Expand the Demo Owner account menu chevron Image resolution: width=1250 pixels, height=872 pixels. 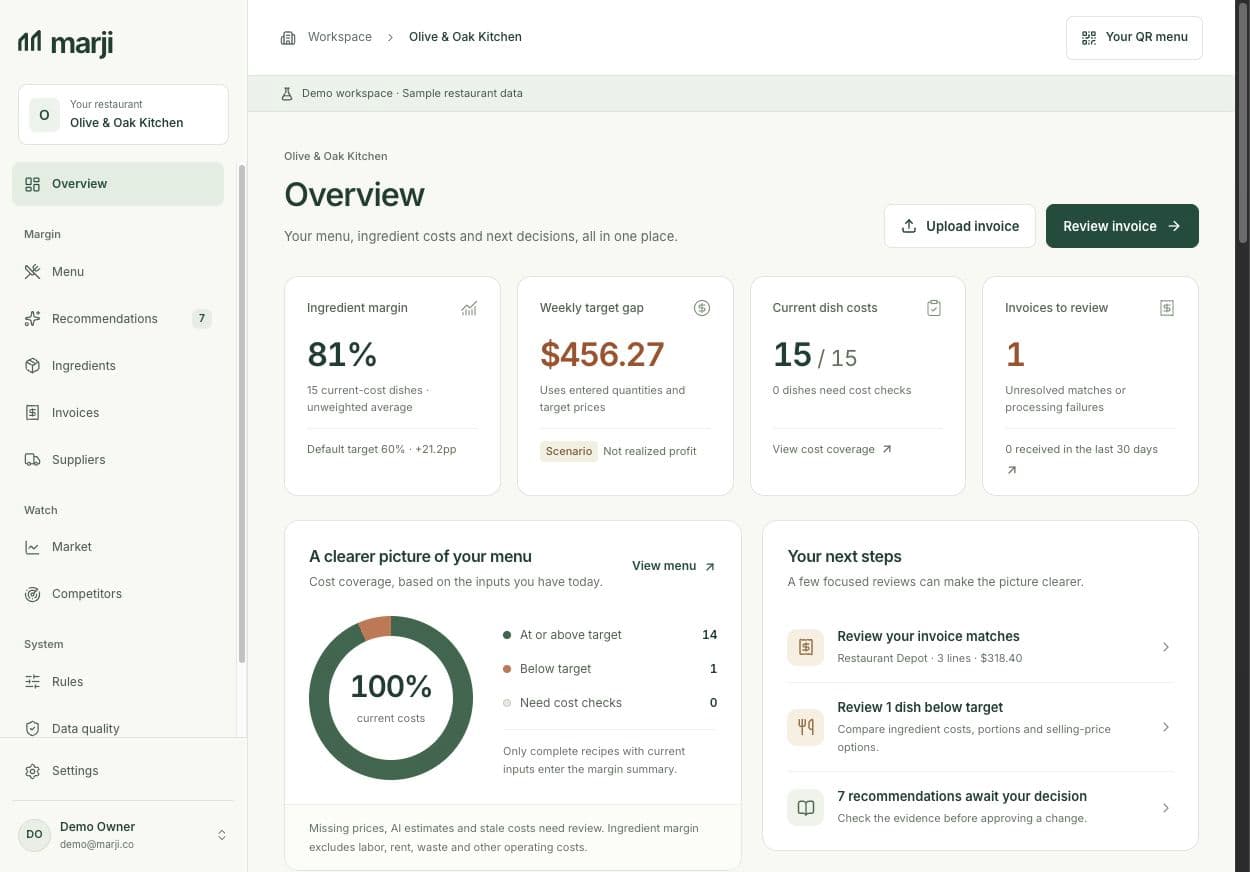pyautogui.click(x=222, y=835)
